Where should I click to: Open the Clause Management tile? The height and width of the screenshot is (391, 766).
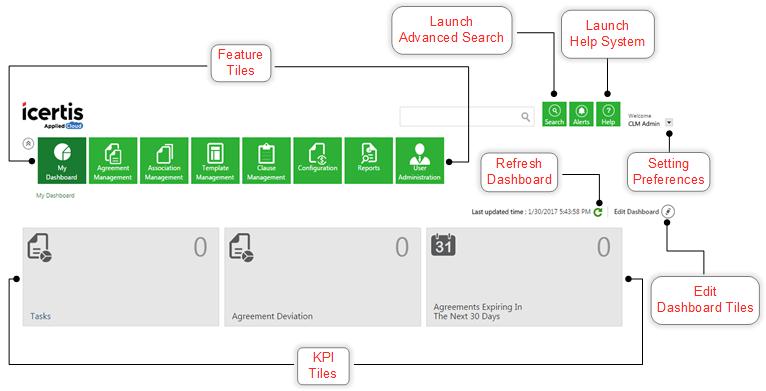tap(266, 160)
